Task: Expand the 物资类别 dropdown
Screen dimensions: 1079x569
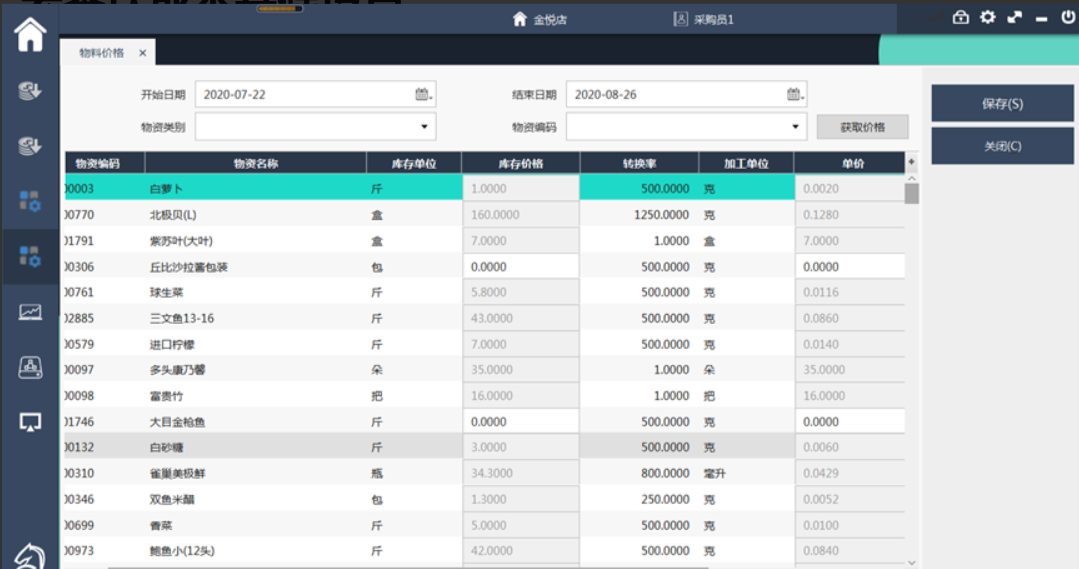Action: (424, 127)
